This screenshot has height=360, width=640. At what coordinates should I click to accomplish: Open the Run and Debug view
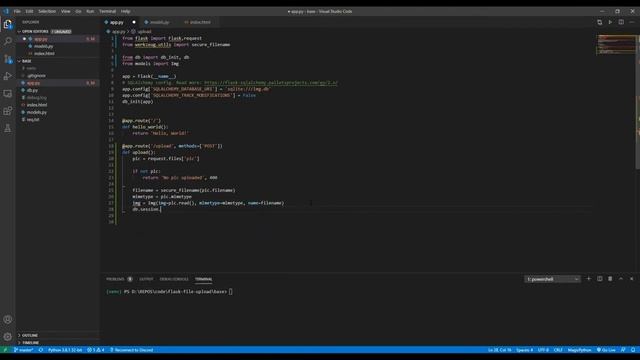point(8,76)
